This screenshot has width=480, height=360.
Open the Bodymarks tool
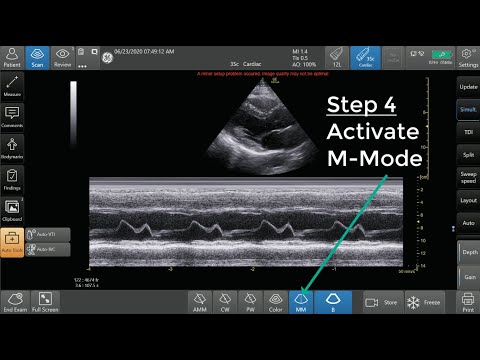(12, 148)
